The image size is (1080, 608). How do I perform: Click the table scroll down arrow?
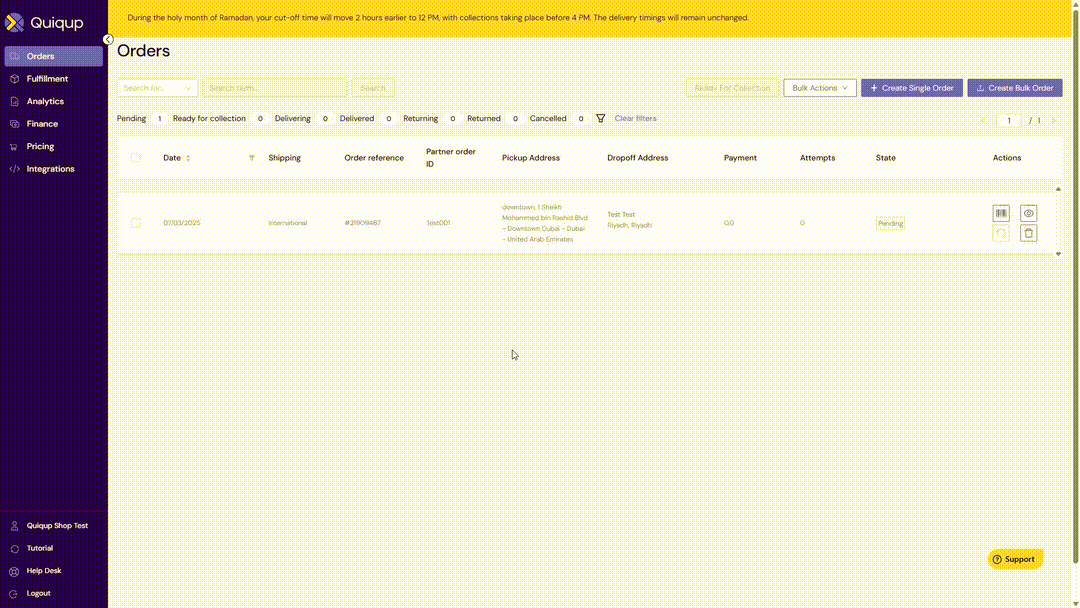1058,254
